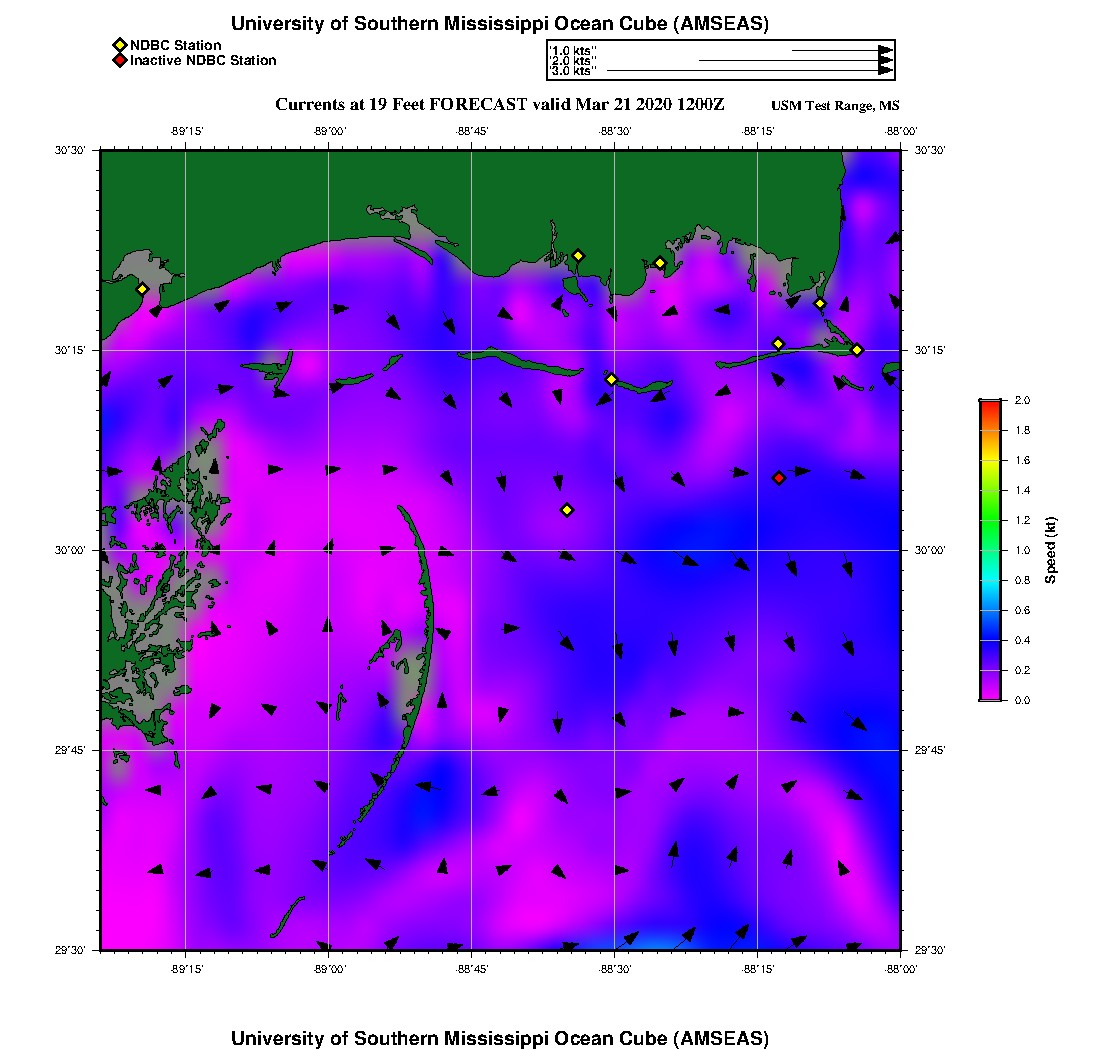Click the yellow diamond icon in the legend

[119, 45]
